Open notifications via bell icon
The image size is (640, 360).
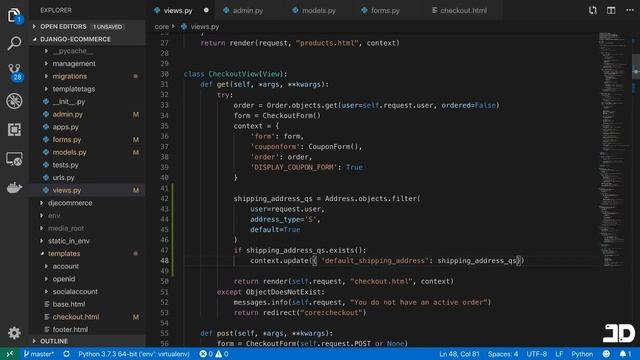click(625, 354)
